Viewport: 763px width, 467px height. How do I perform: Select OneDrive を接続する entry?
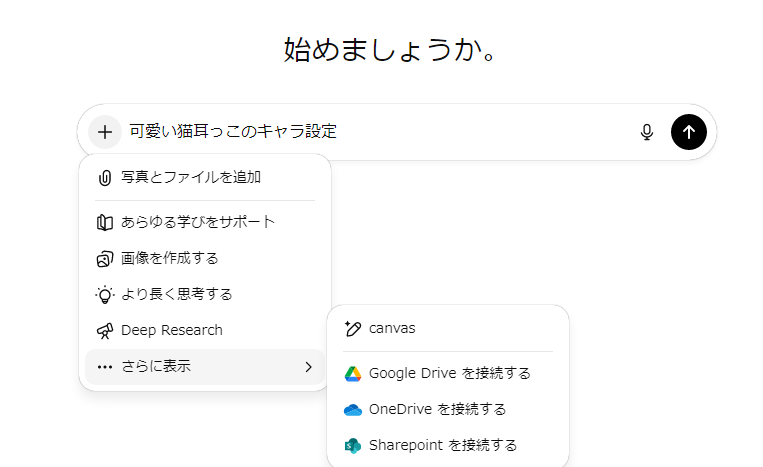(448, 410)
